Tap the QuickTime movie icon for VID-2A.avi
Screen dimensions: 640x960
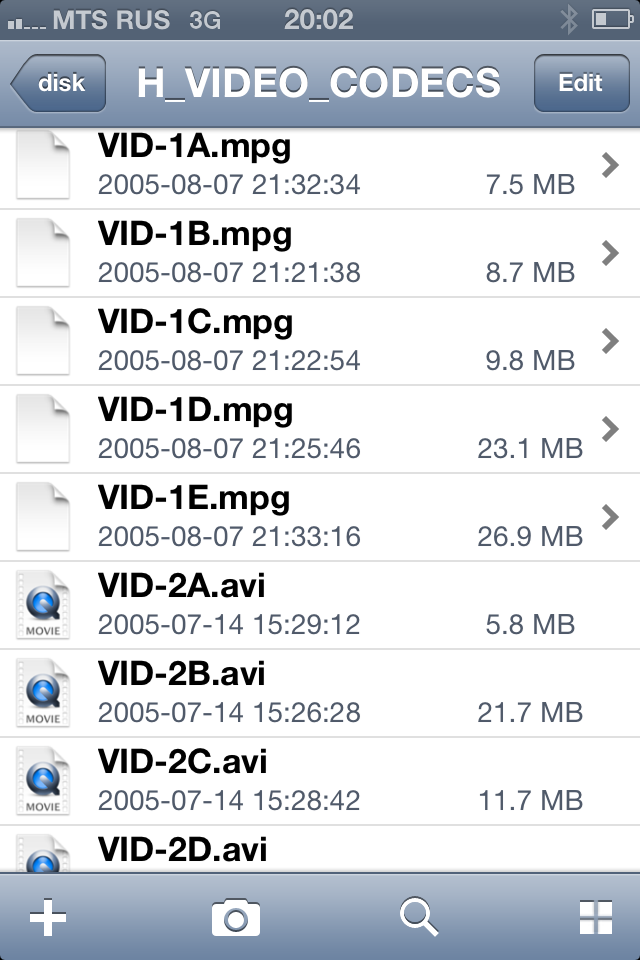tap(44, 605)
